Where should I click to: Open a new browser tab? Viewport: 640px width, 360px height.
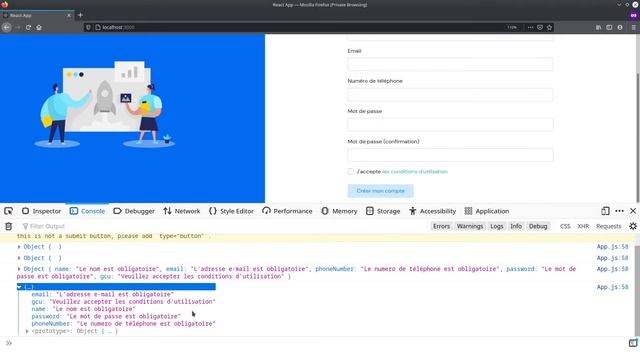pyautogui.click(x=80, y=15)
